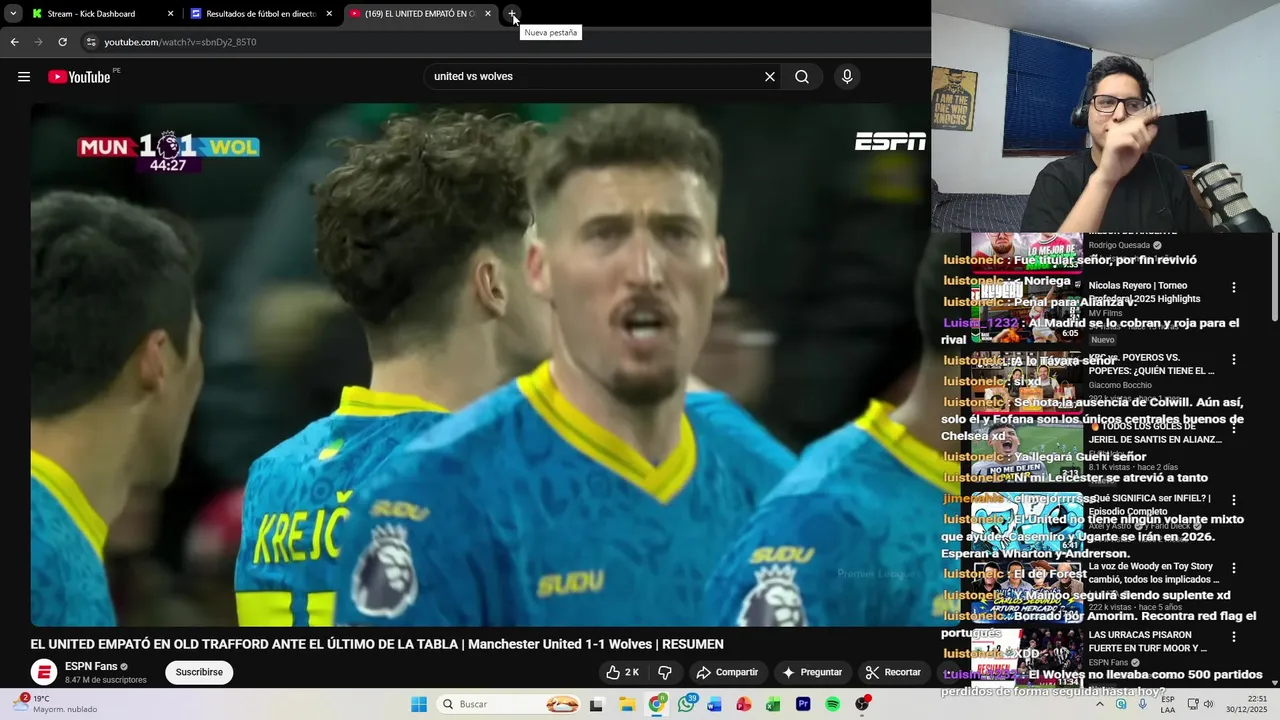
Task: Open Word from the taskbar
Action: point(714,704)
